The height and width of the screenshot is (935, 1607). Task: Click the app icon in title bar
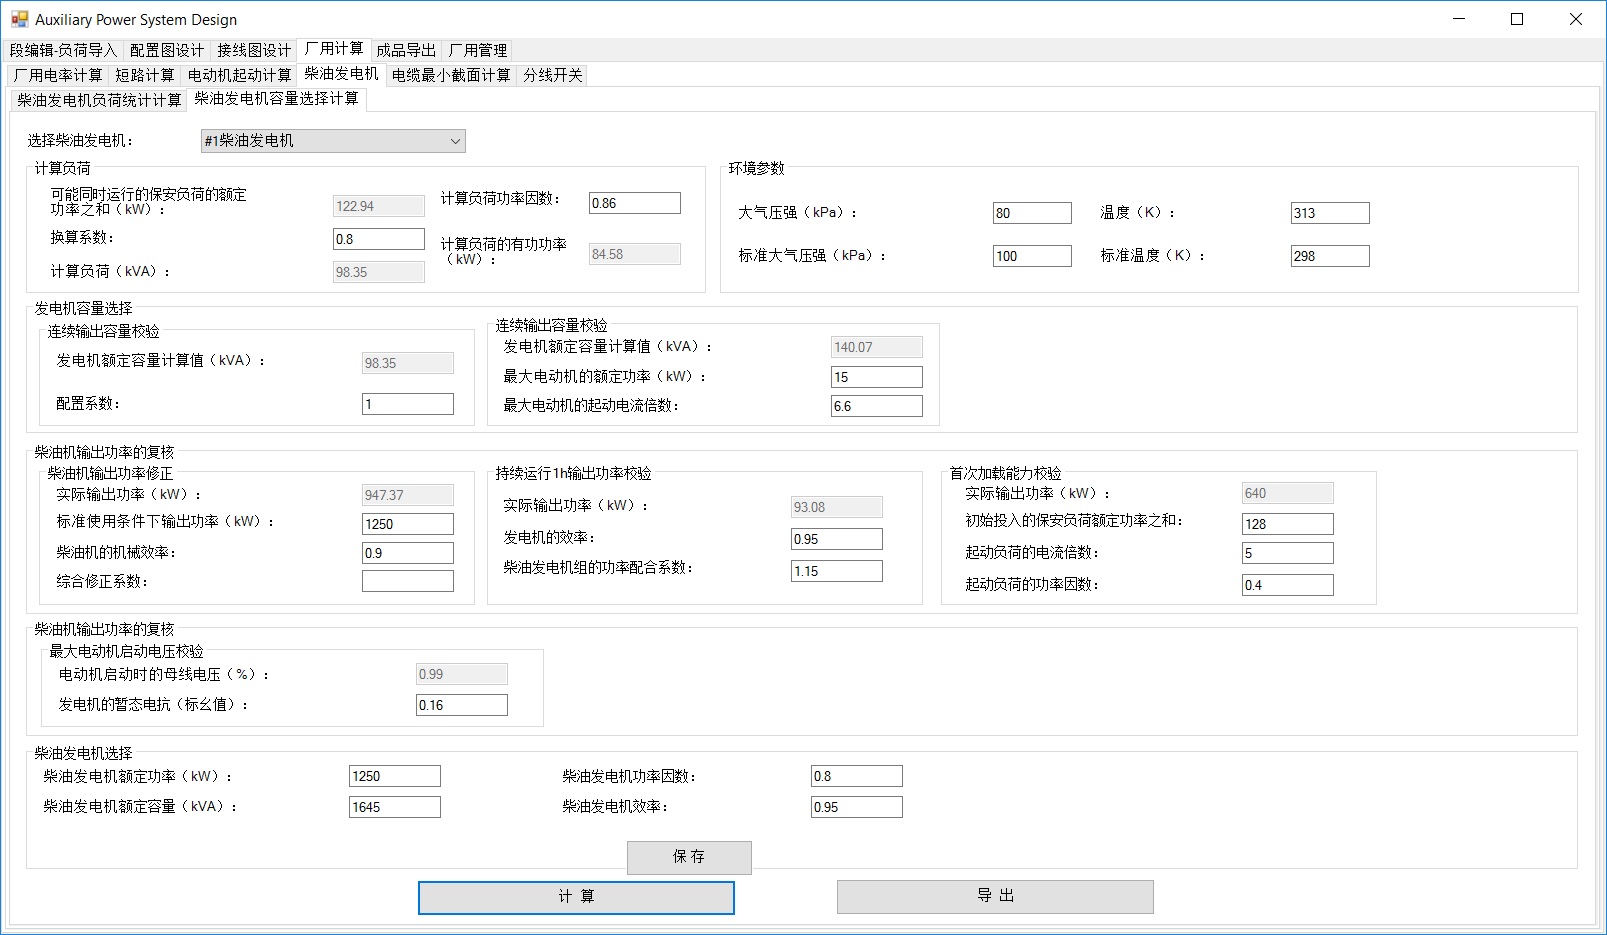click(x=19, y=19)
